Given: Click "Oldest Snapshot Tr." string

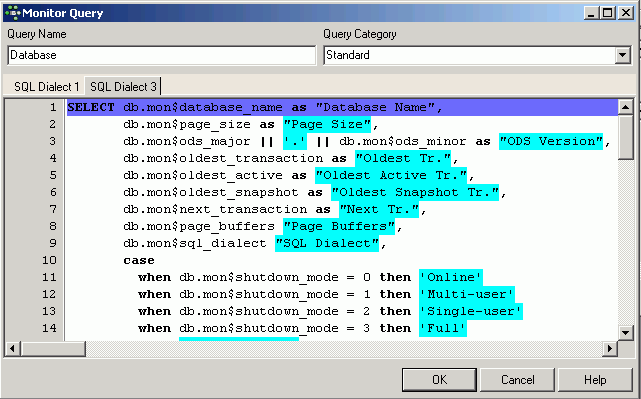Looking at the screenshot, I should click(415, 192).
